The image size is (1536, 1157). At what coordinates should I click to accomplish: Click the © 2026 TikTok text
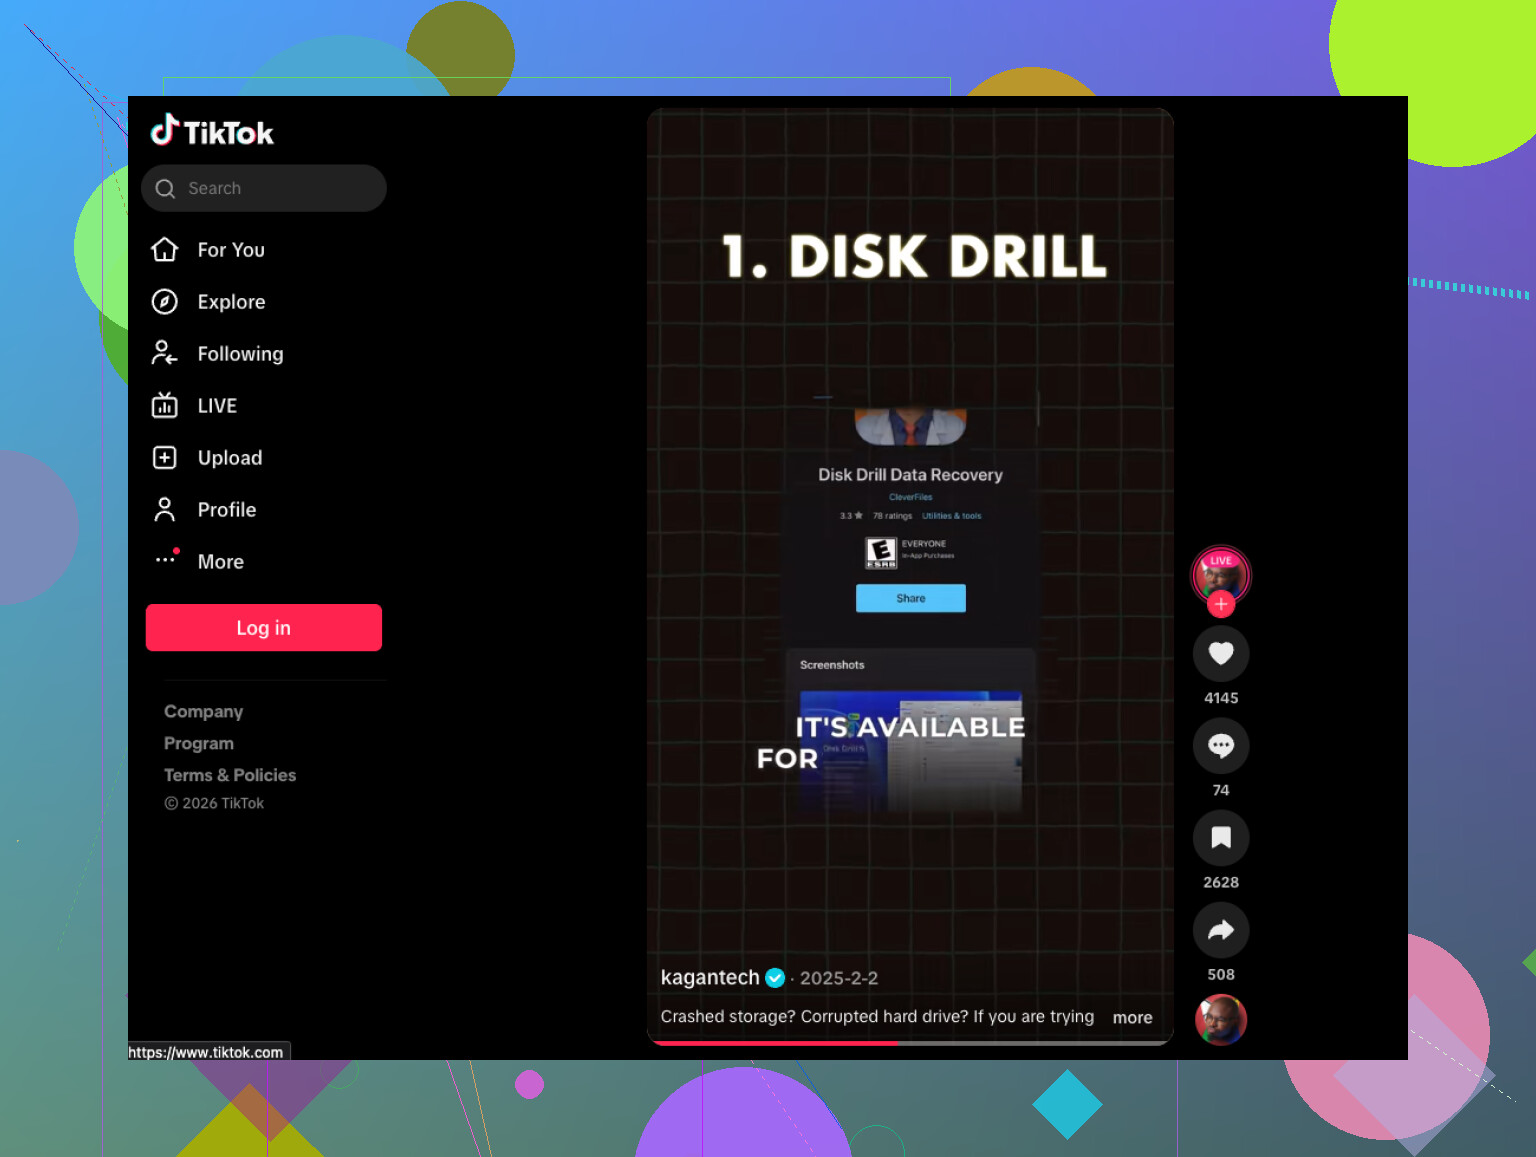214,803
